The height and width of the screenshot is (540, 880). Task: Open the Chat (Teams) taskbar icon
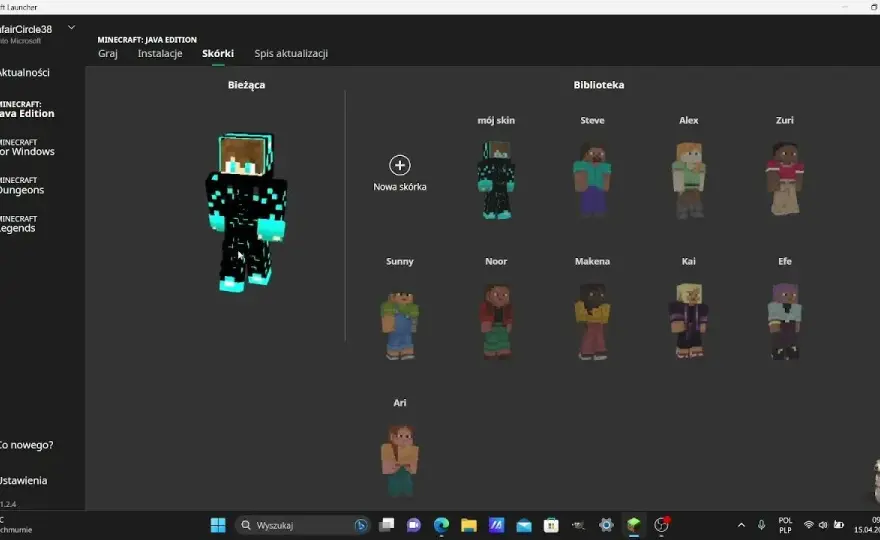coord(414,525)
